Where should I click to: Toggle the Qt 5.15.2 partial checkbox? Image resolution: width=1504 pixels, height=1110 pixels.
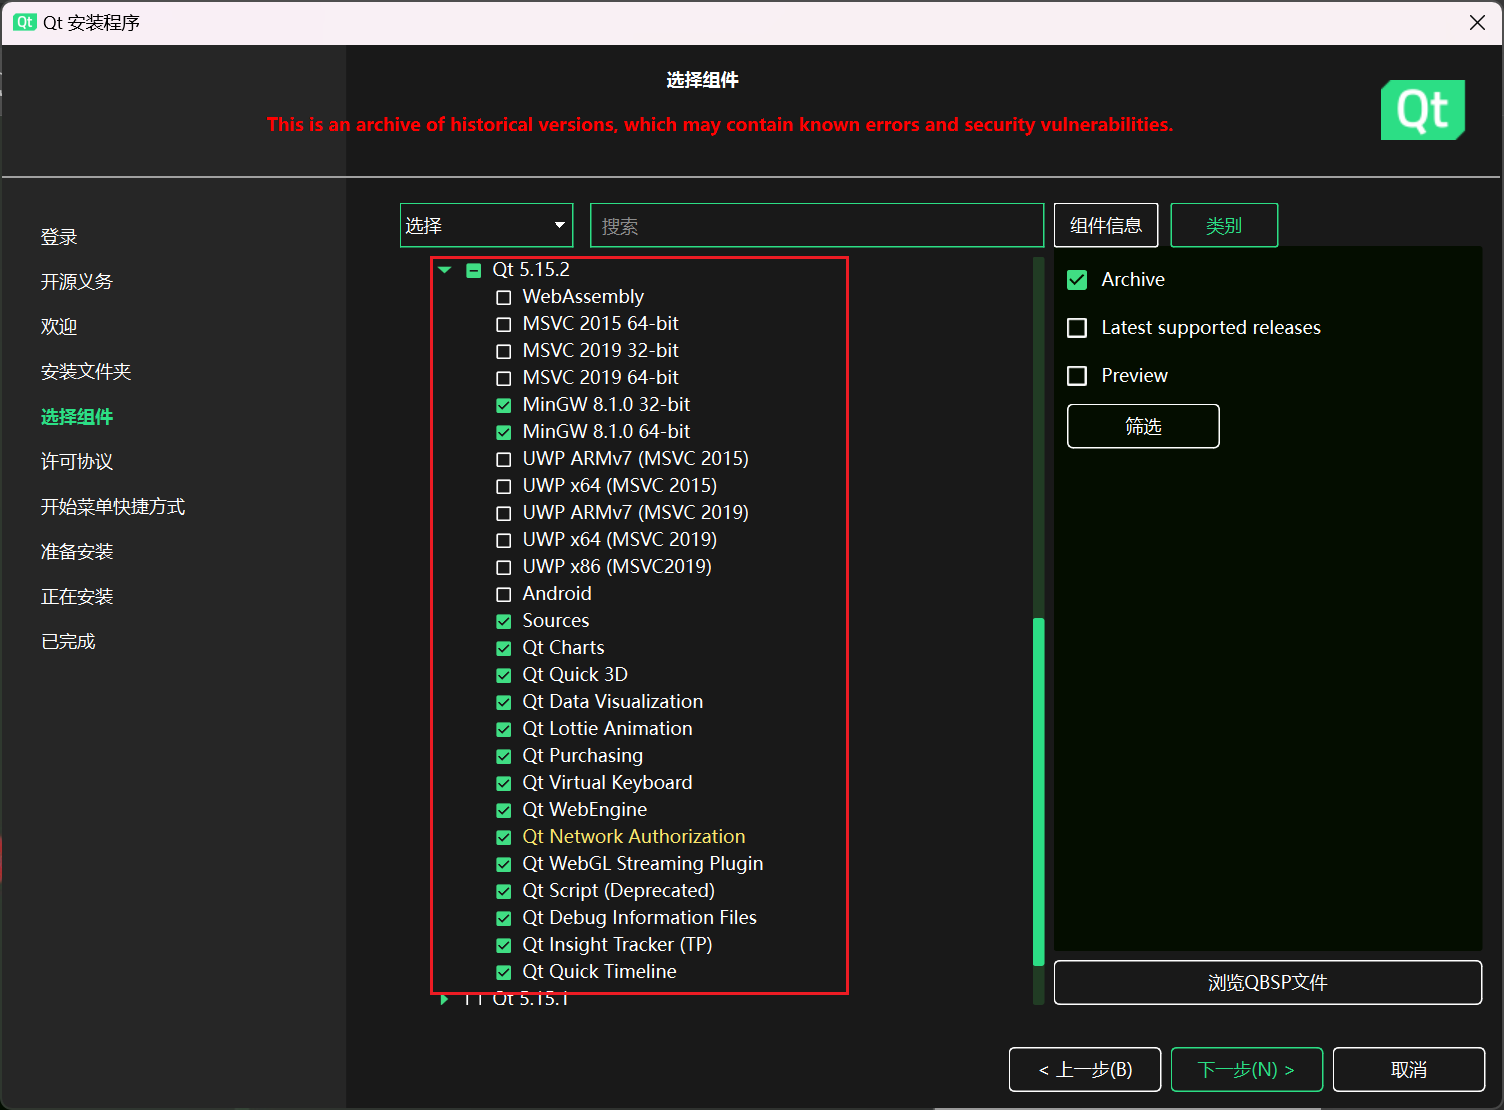tap(474, 270)
